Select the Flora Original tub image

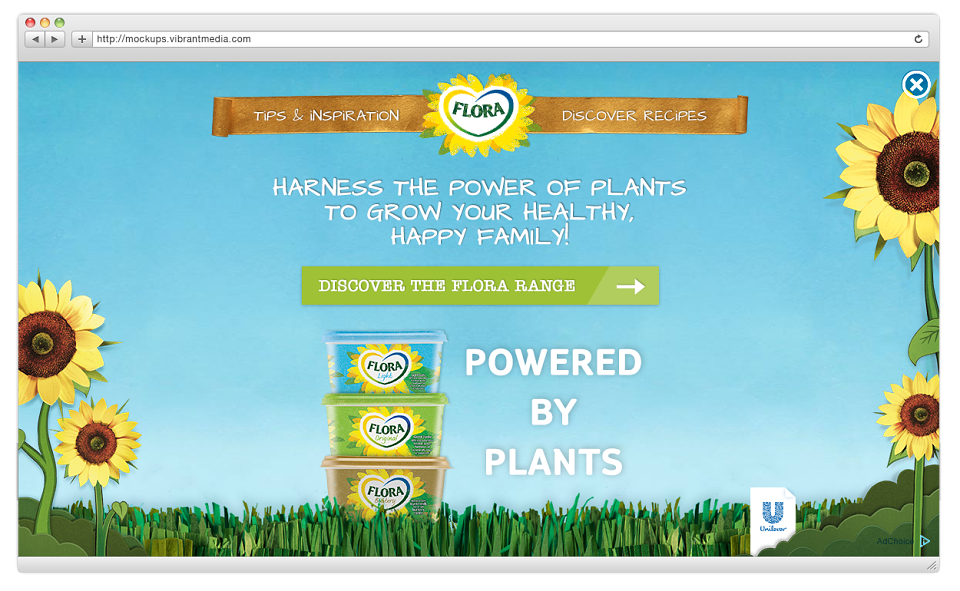(385, 426)
